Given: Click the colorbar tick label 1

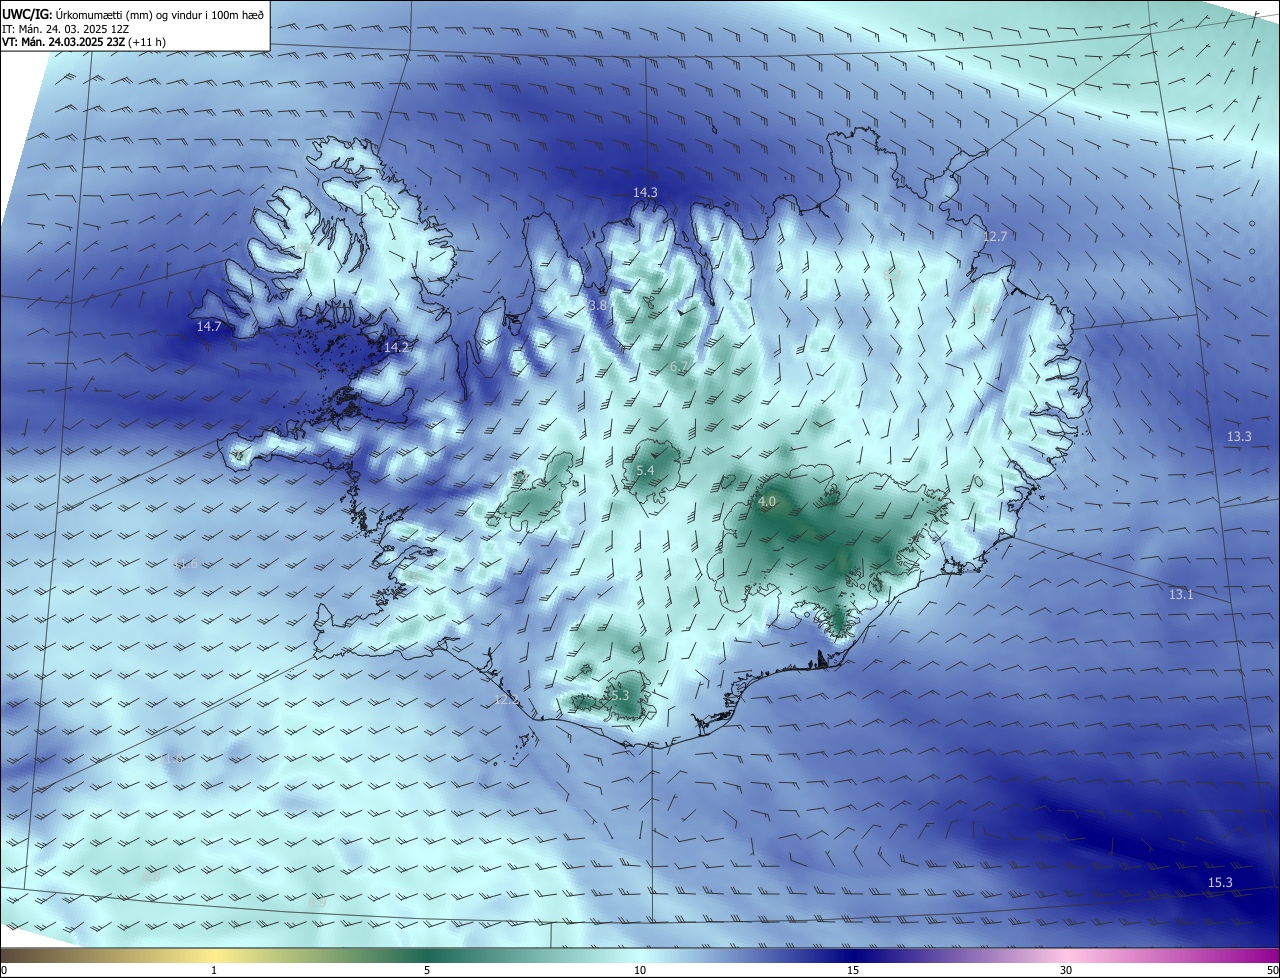Looking at the screenshot, I should coord(214,970).
